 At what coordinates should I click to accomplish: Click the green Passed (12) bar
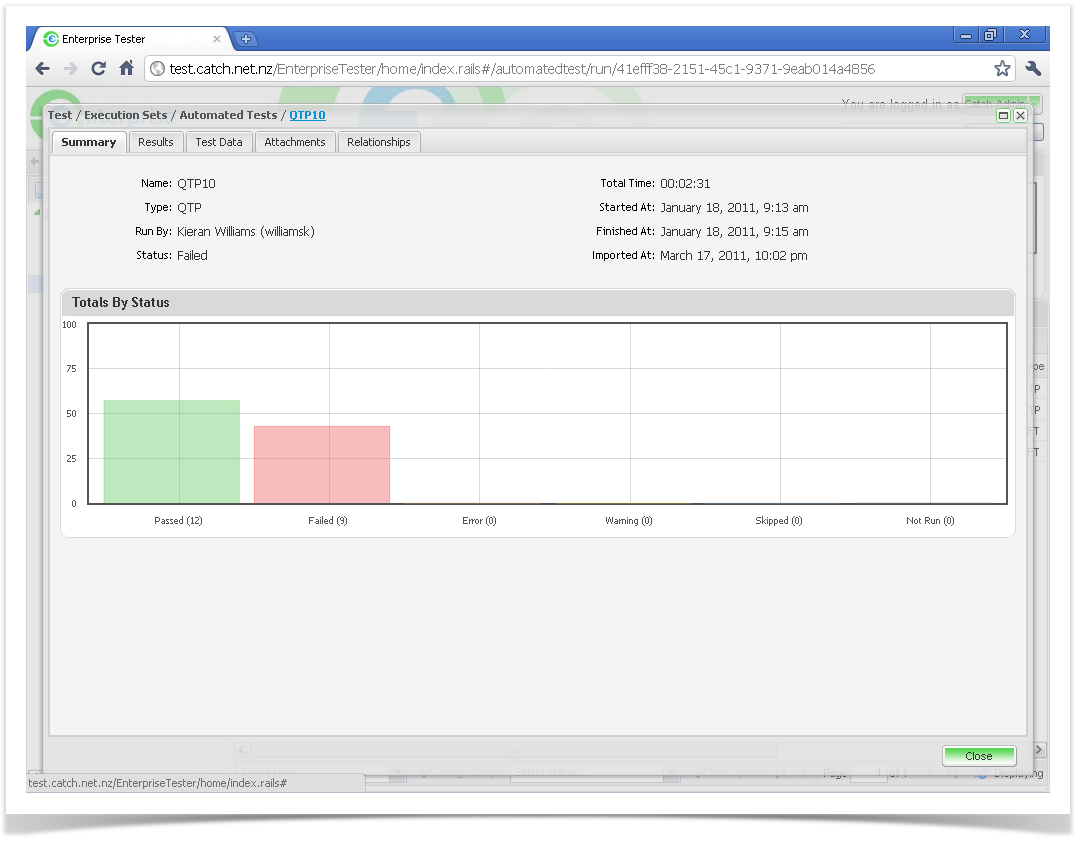(172, 452)
